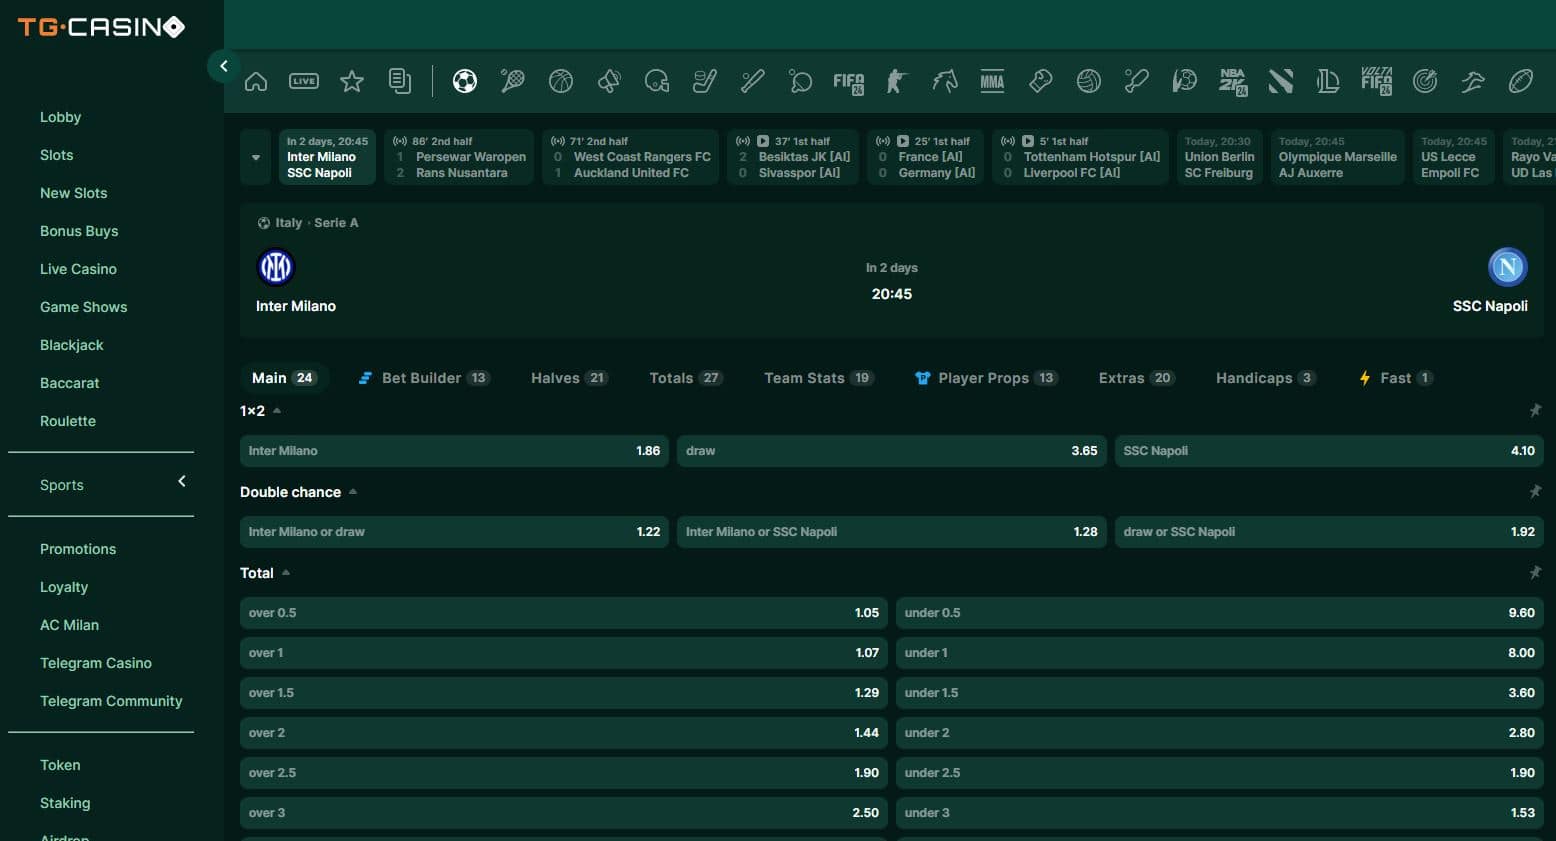Select the MMA icon
The height and width of the screenshot is (841, 1556).
pyautogui.click(x=992, y=81)
